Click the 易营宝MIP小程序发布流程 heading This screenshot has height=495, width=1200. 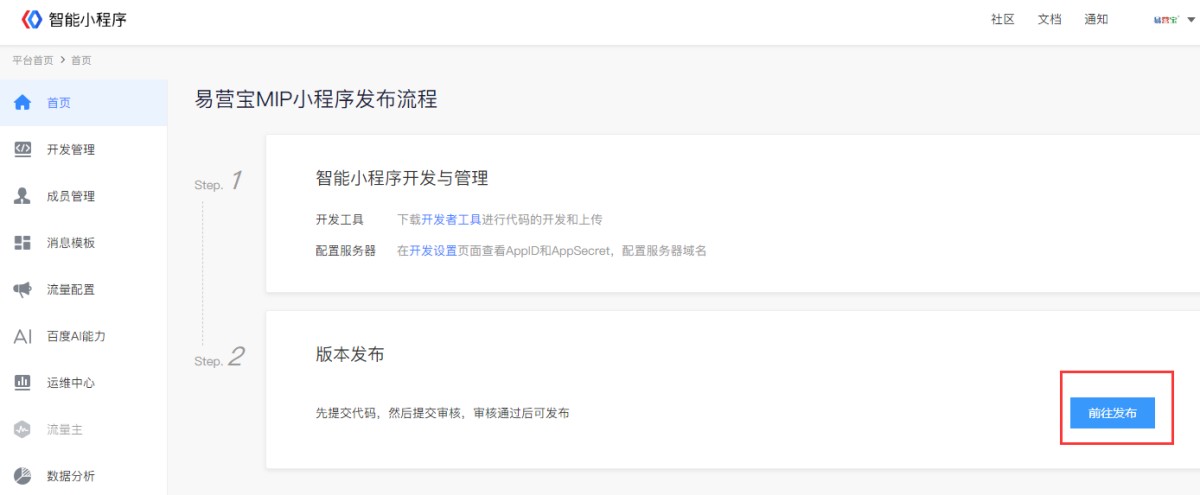316,99
